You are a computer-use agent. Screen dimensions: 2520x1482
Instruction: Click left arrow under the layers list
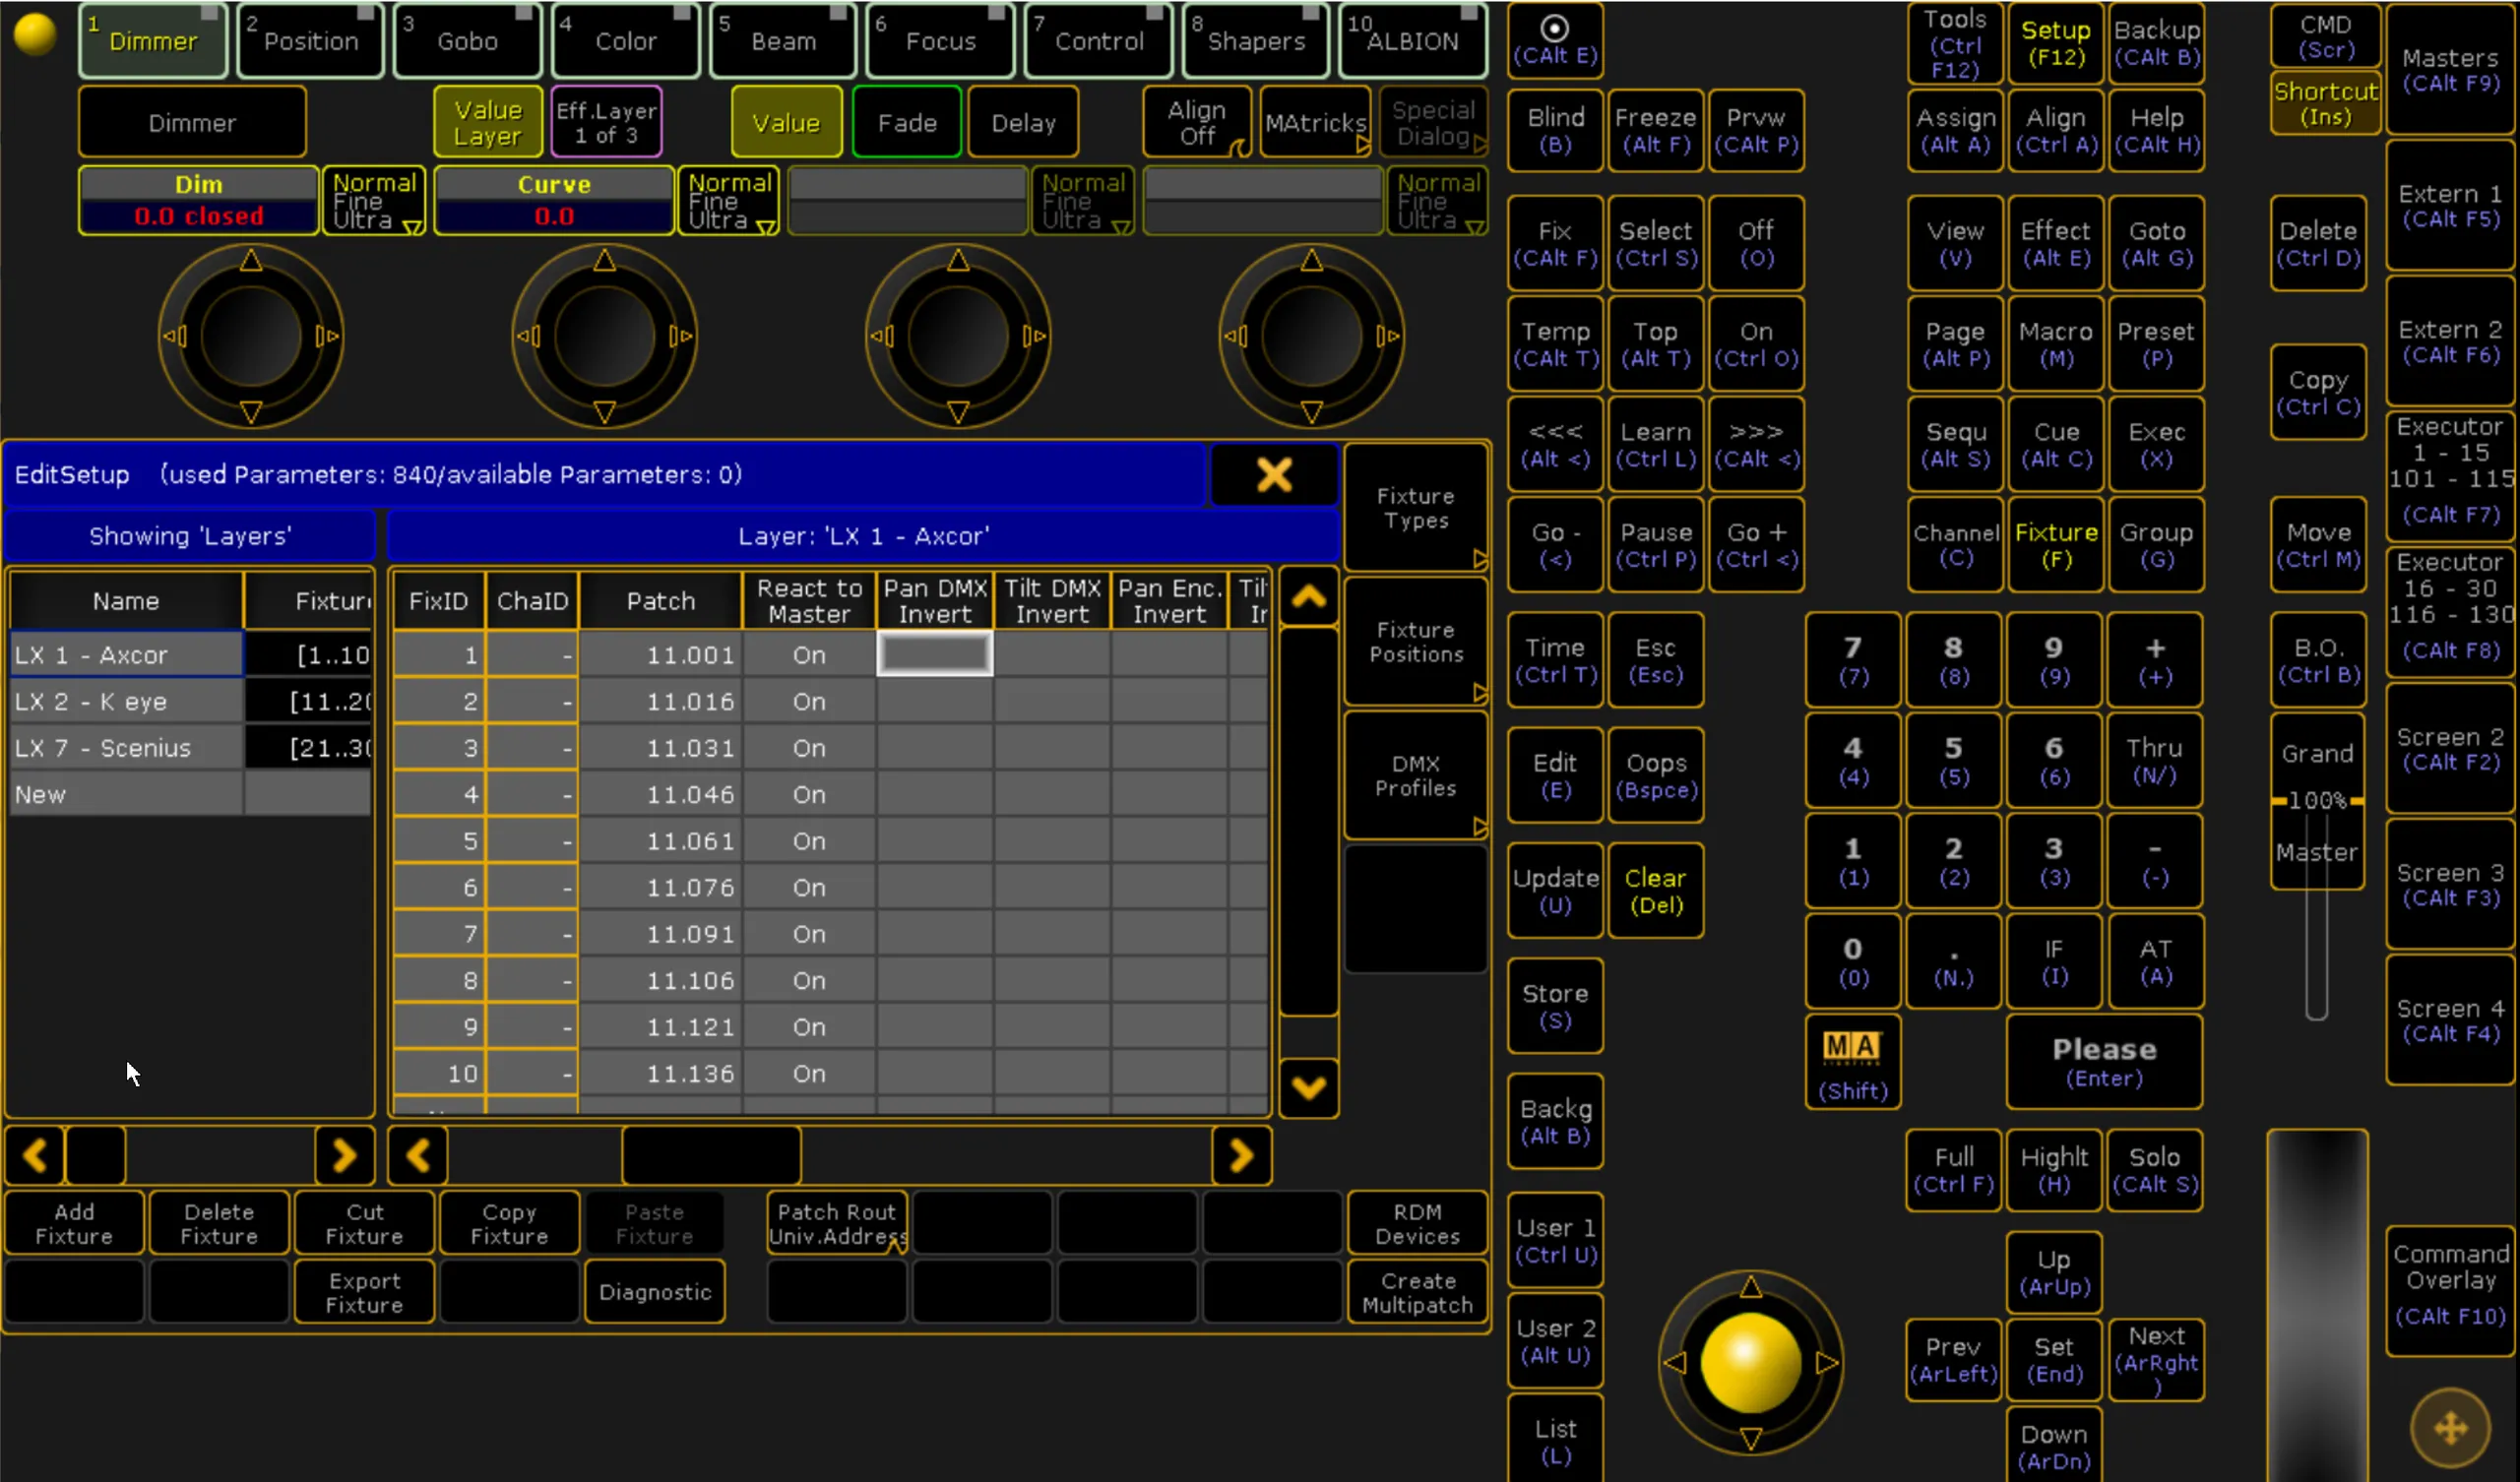[x=35, y=1156]
